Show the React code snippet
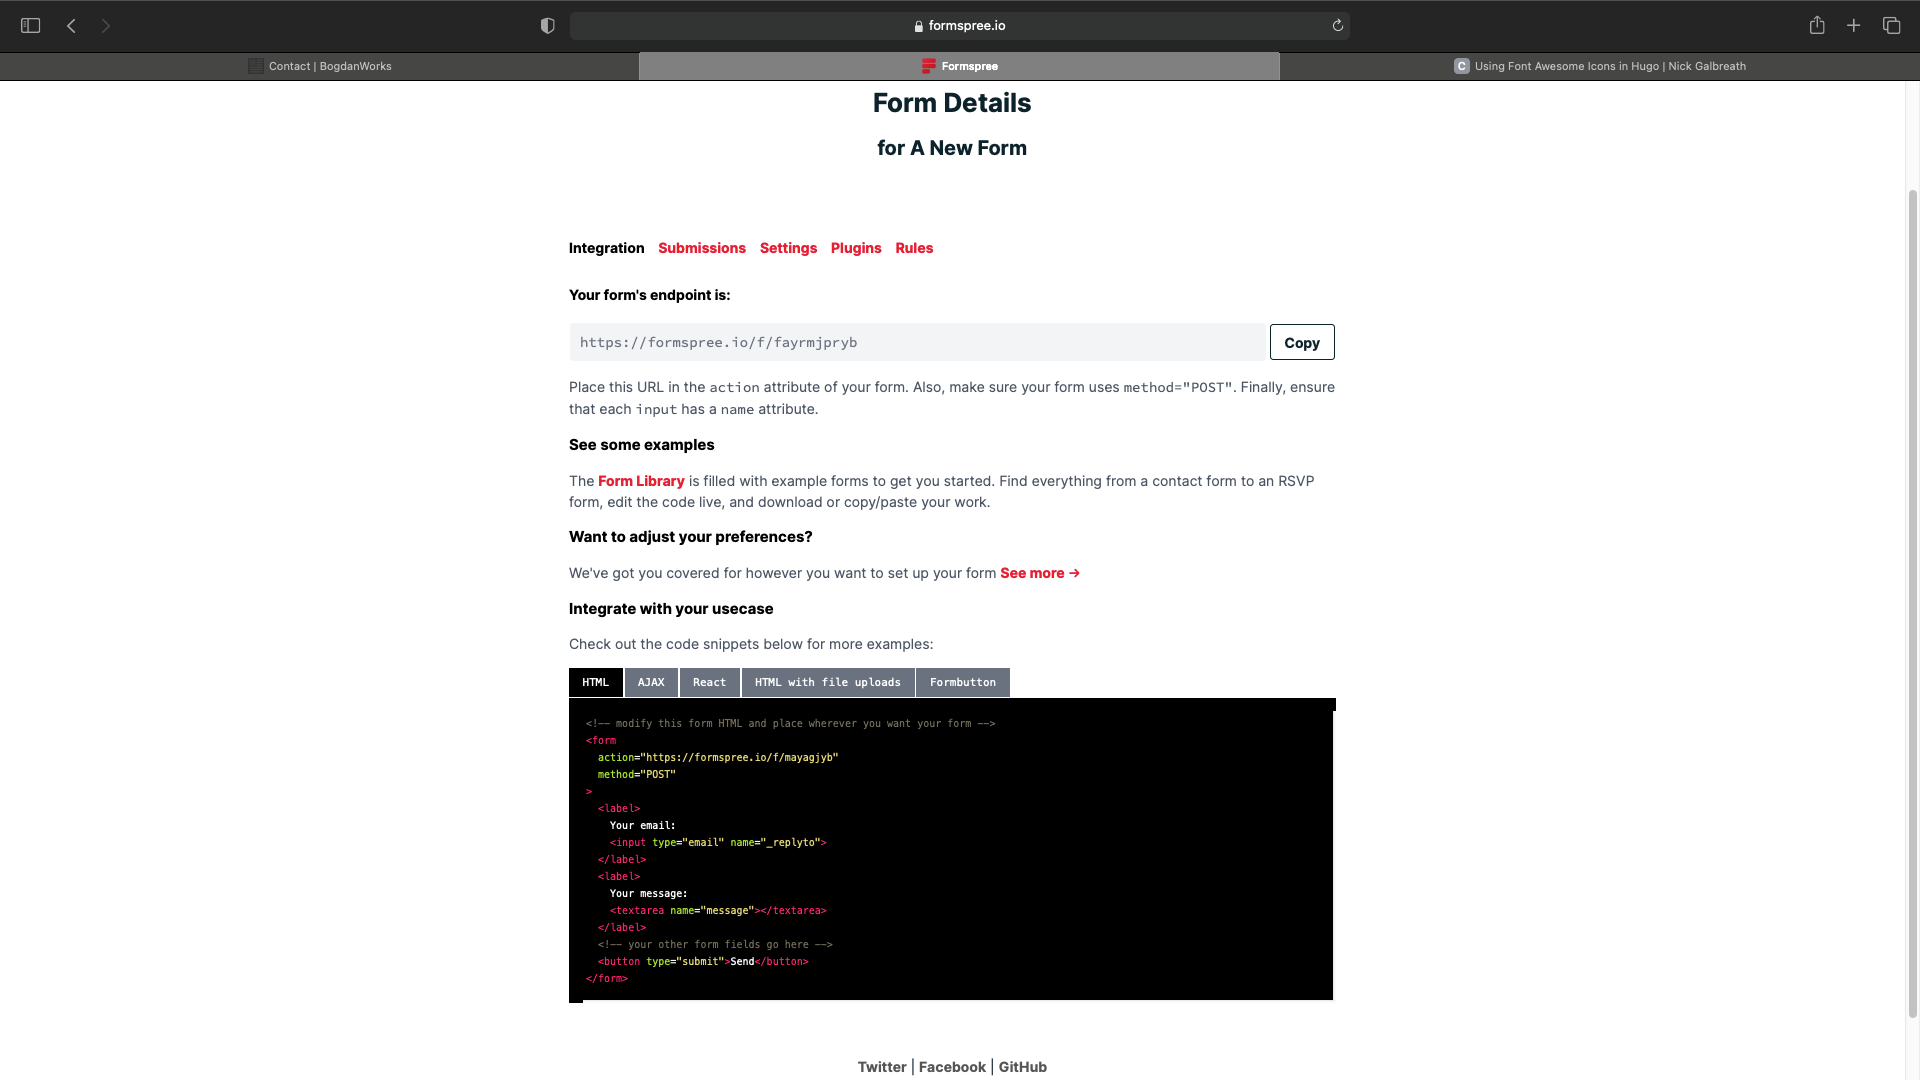 click(709, 682)
